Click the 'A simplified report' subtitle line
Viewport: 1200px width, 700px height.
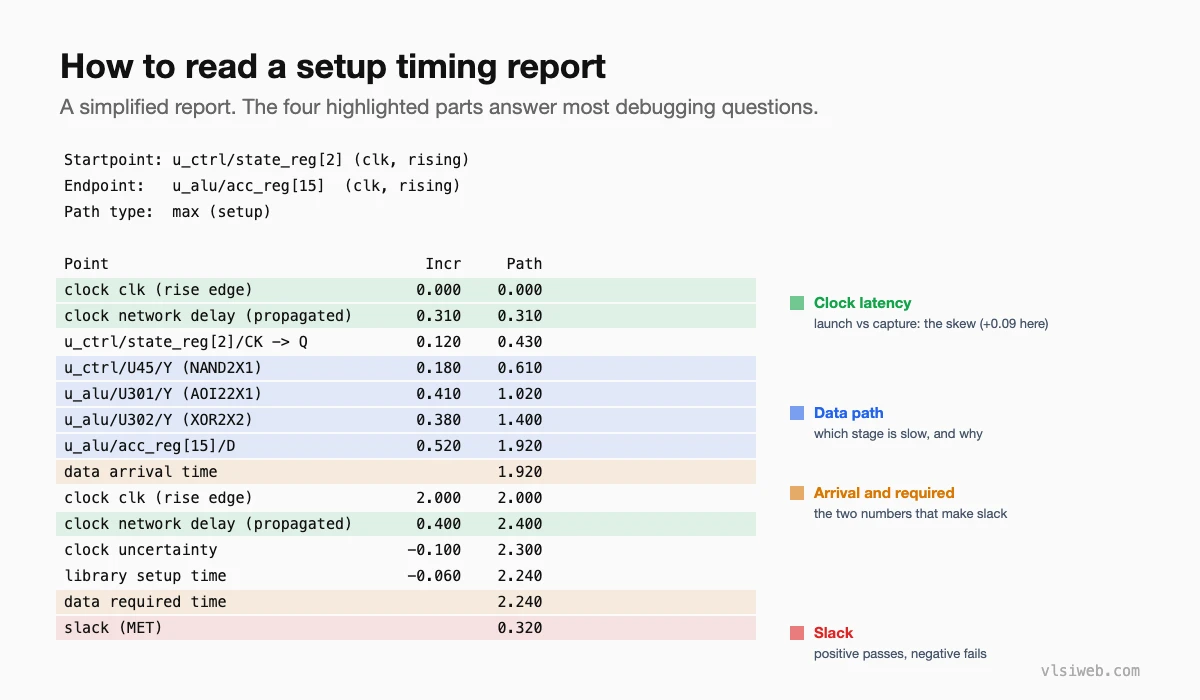[x=439, y=107]
